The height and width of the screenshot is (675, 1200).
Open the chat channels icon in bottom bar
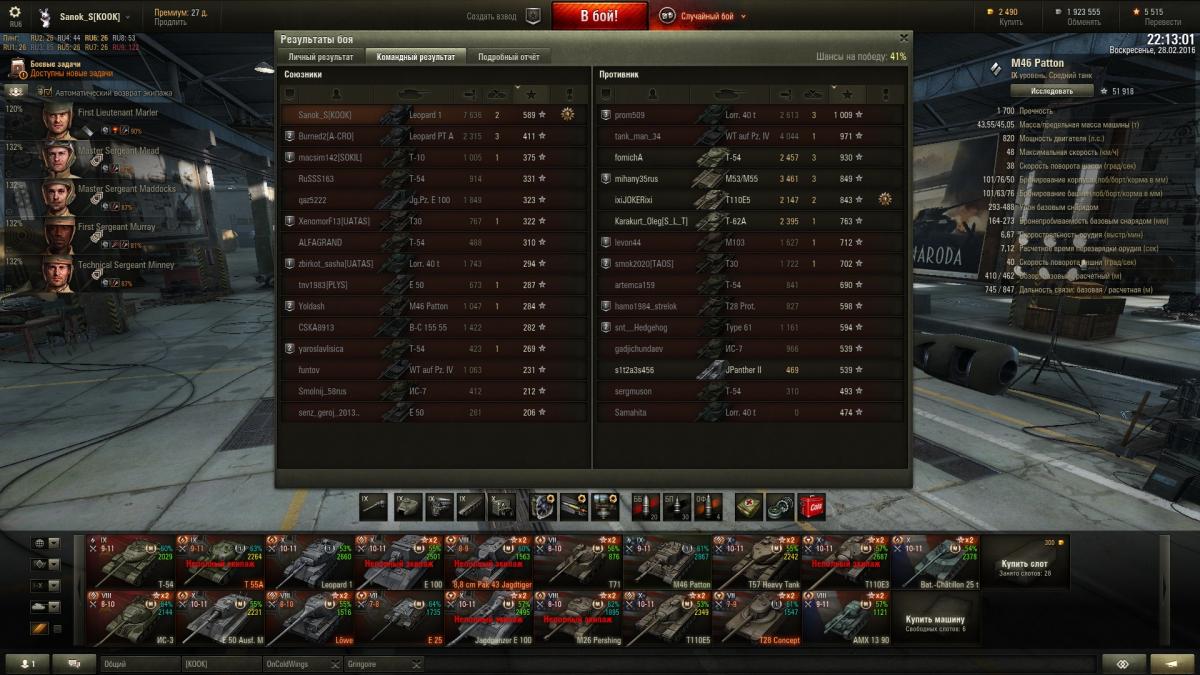tap(74, 664)
